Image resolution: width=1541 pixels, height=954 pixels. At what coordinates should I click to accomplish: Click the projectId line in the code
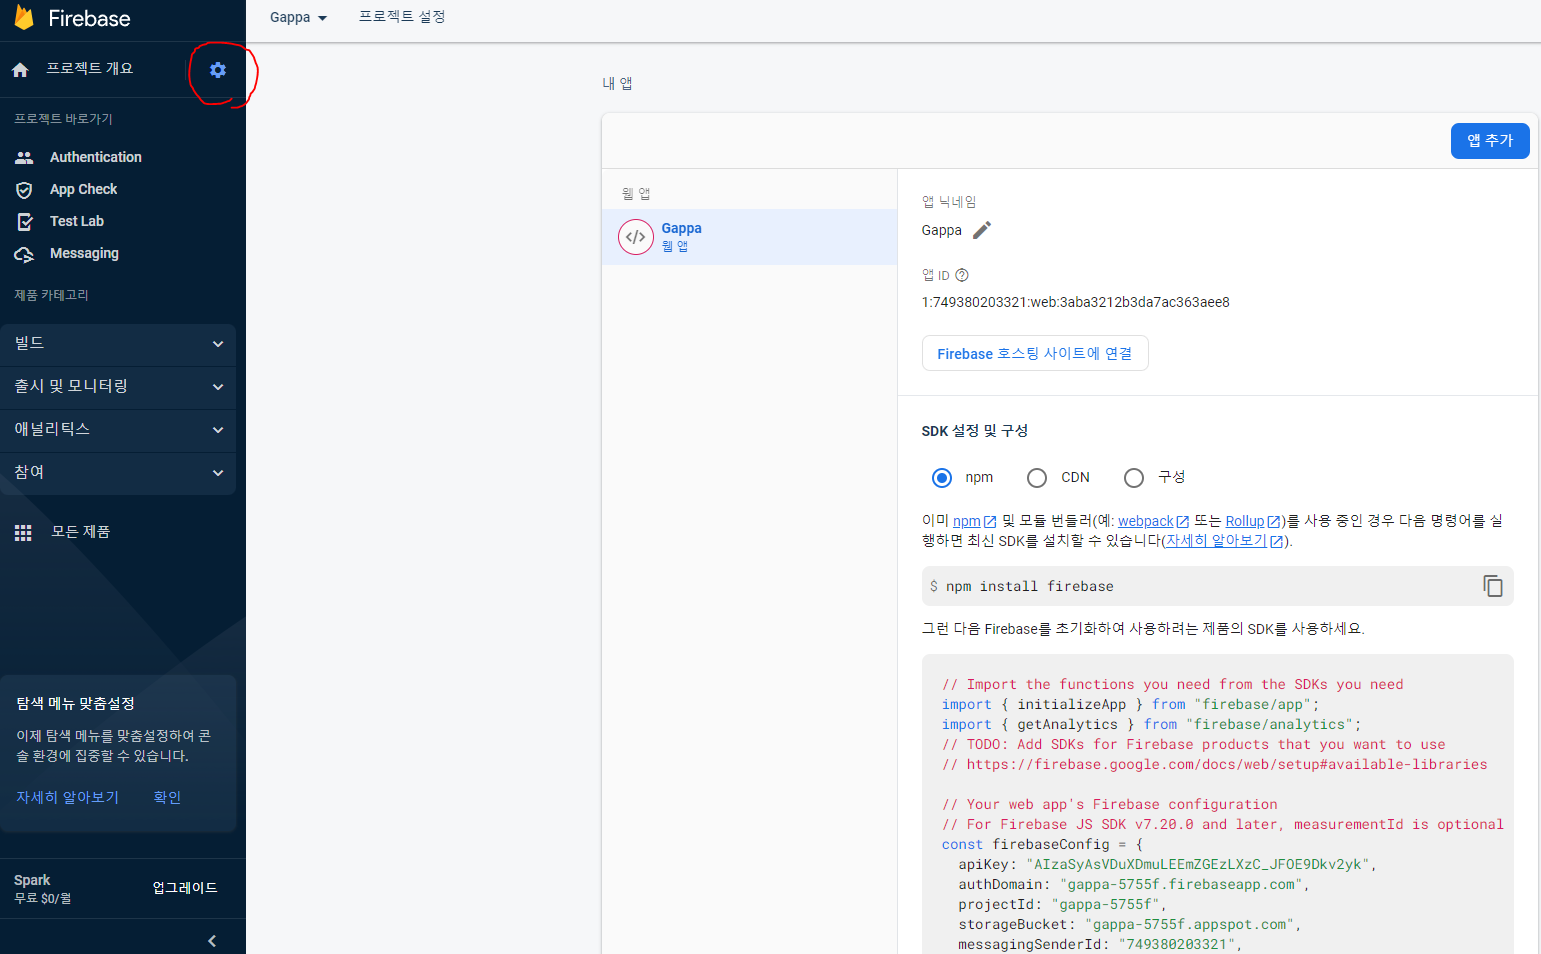click(x=1062, y=904)
